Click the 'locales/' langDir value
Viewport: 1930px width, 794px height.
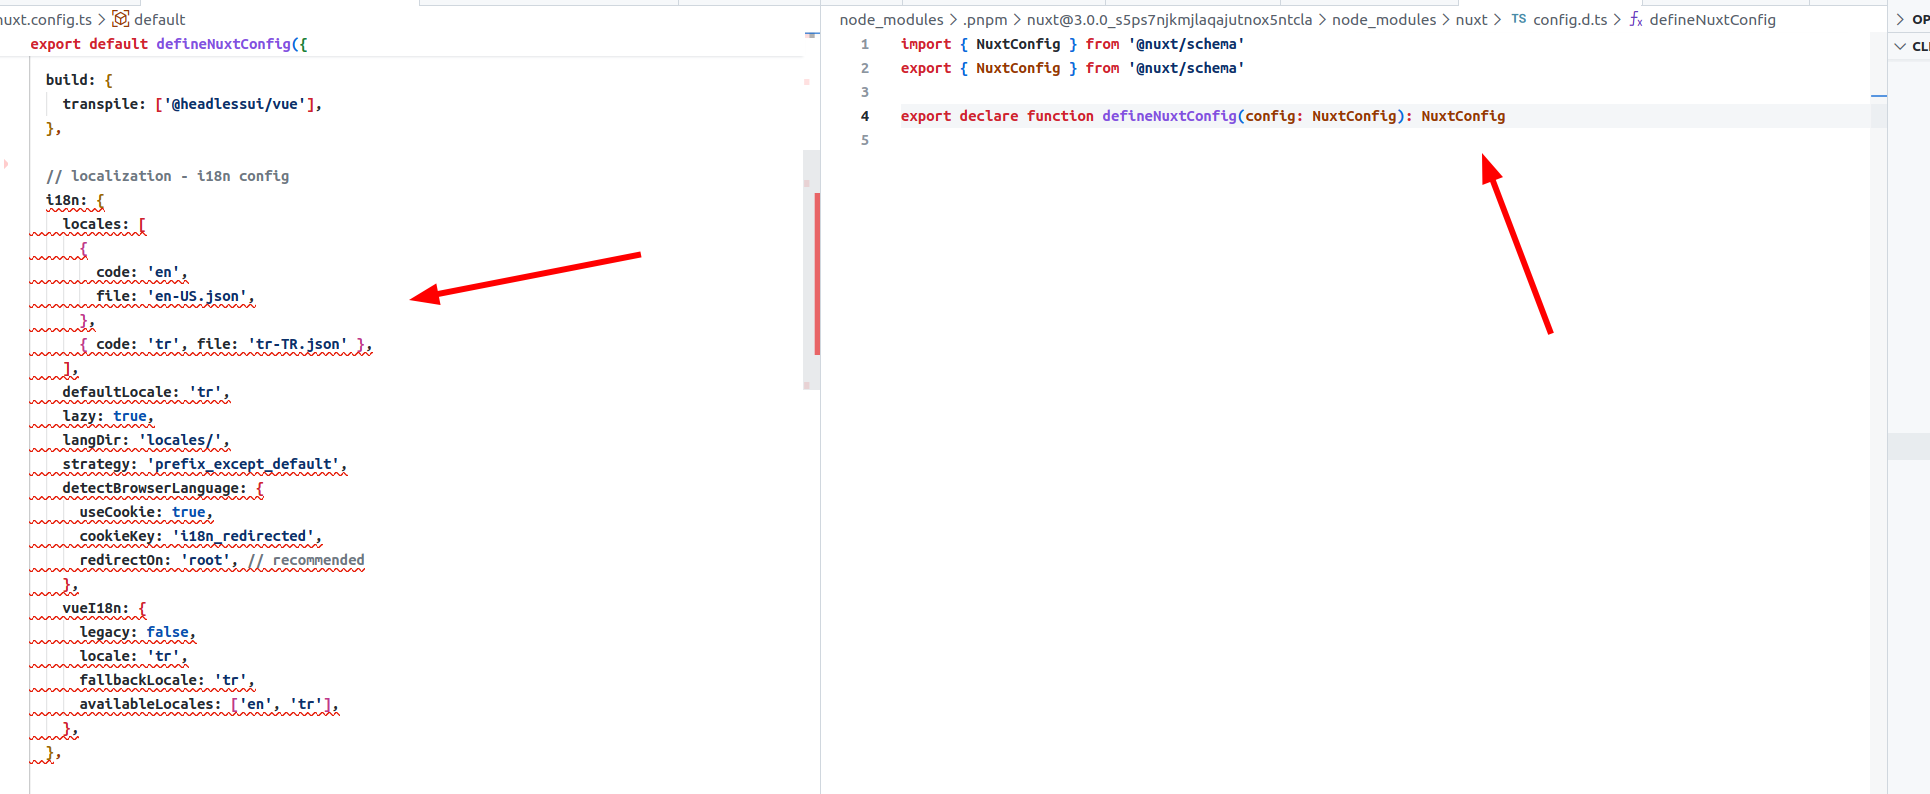[x=180, y=440]
